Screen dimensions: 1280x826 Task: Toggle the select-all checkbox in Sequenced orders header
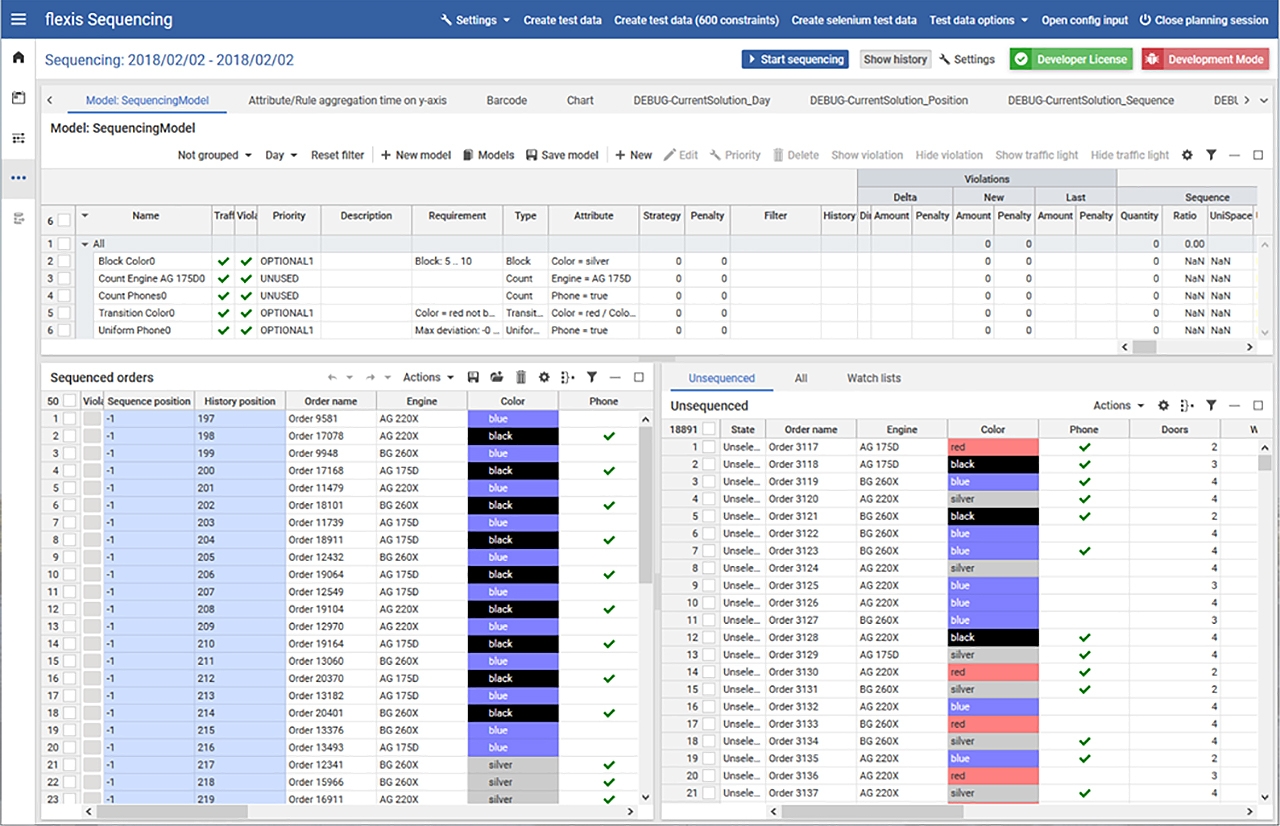click(69, 401)
